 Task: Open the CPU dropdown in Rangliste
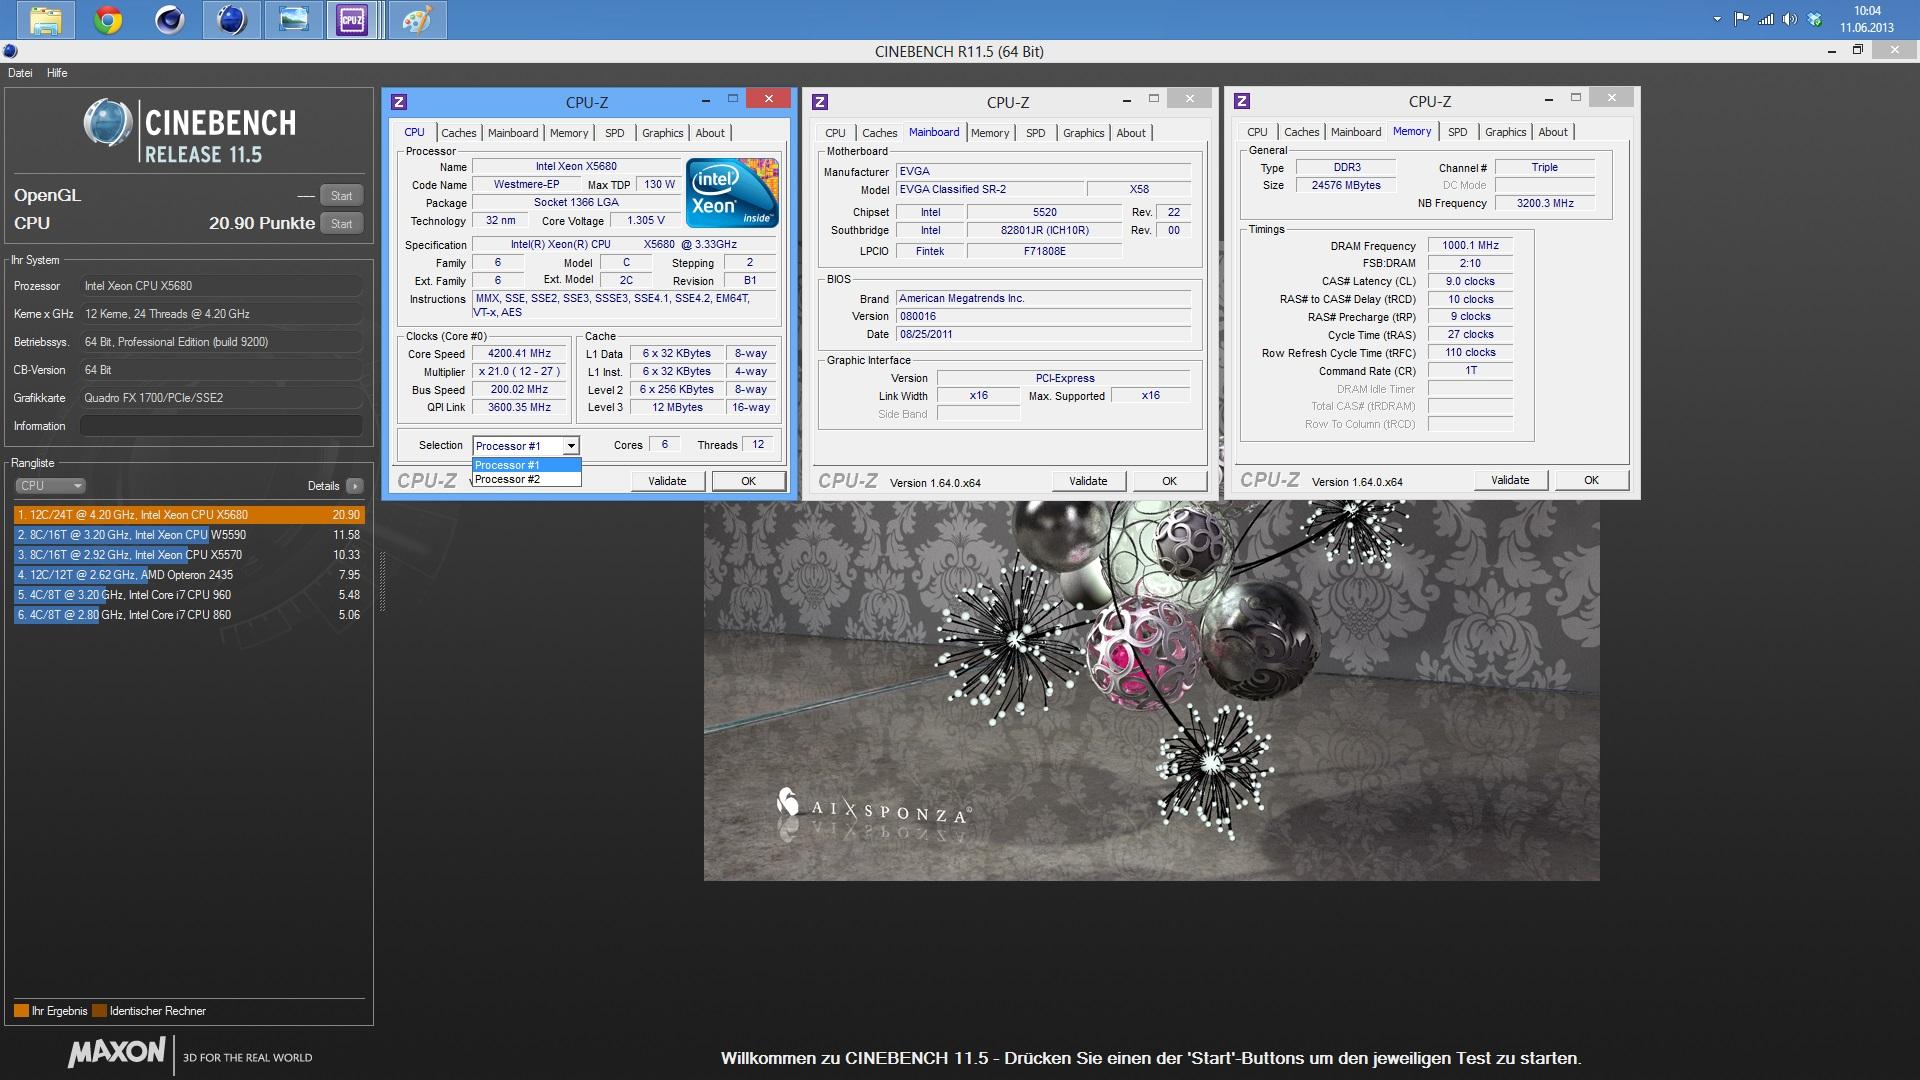point(50,486)
